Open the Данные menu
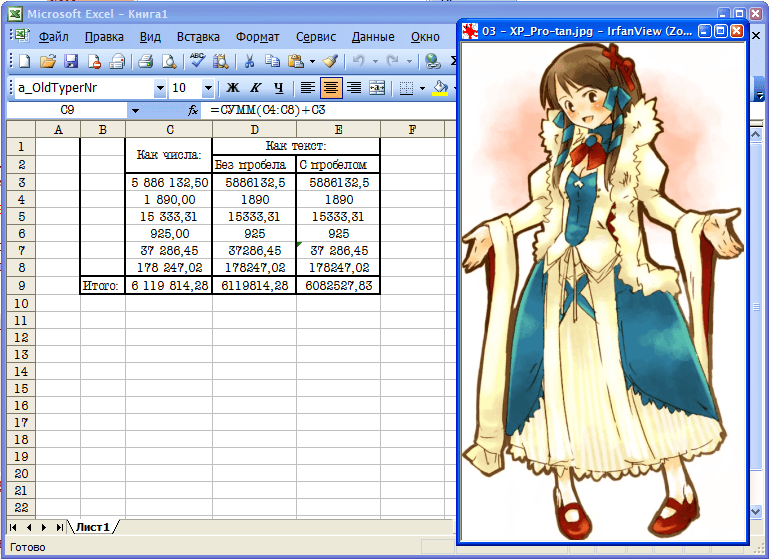769x559 pixels. 373,37
